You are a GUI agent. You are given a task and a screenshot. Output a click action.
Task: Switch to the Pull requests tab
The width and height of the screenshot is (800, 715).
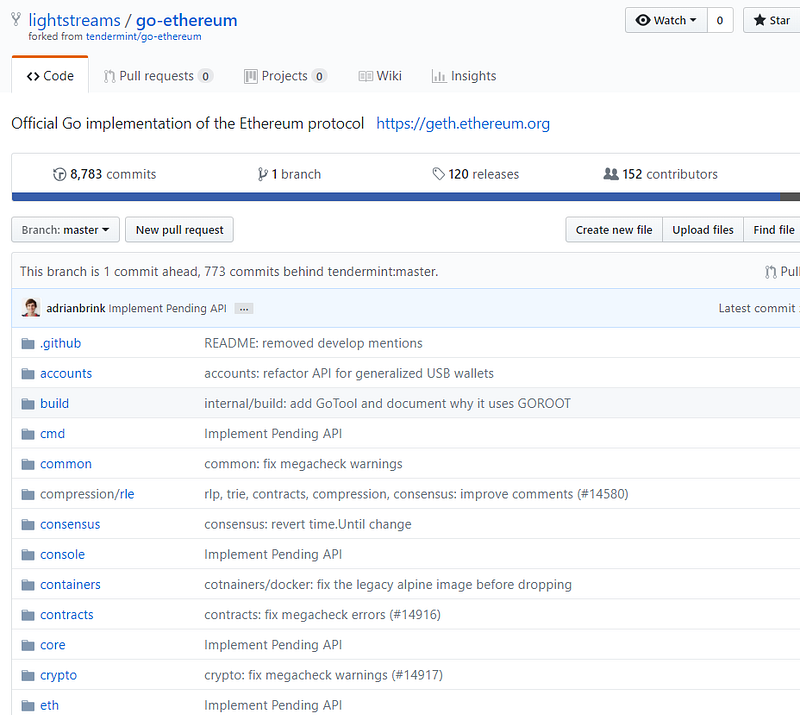[x=158, y=76]
